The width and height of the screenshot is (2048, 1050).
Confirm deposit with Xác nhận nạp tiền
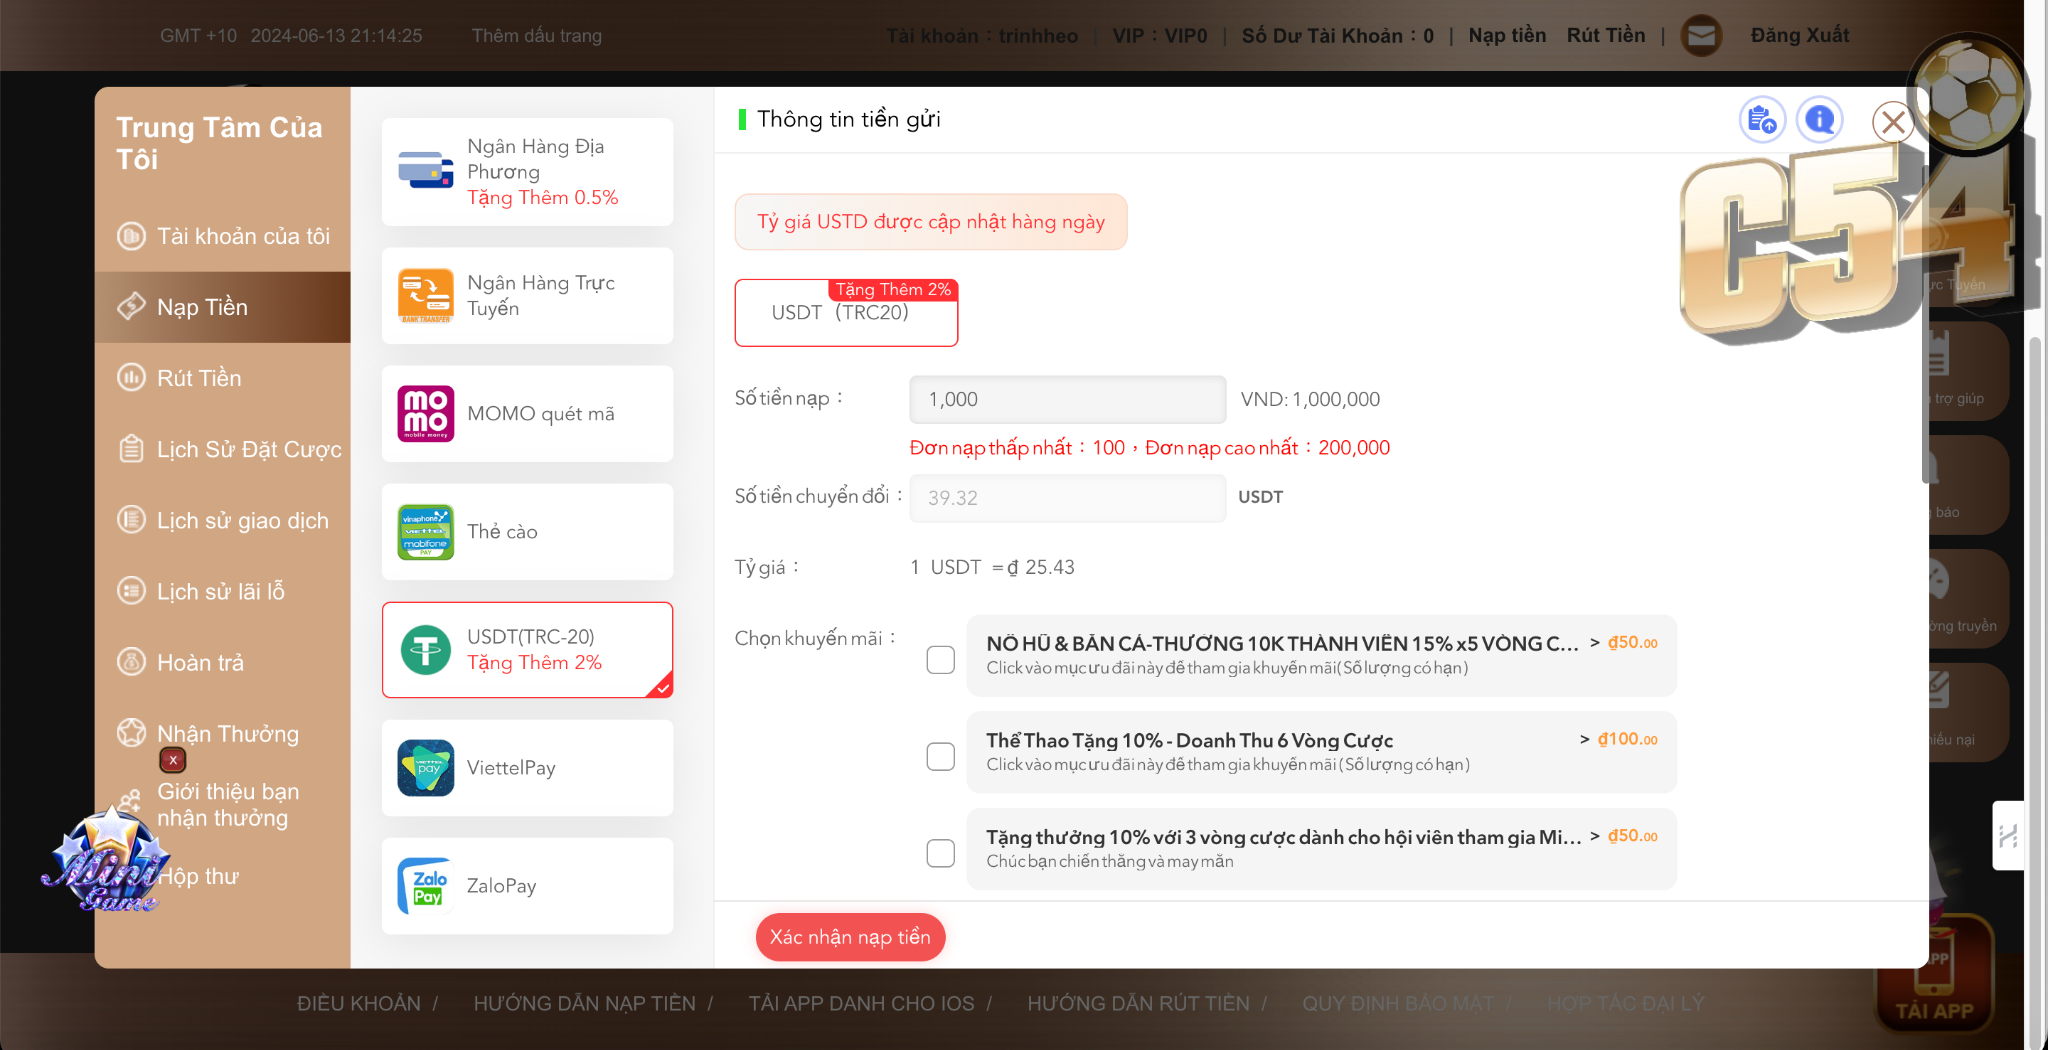850,937
